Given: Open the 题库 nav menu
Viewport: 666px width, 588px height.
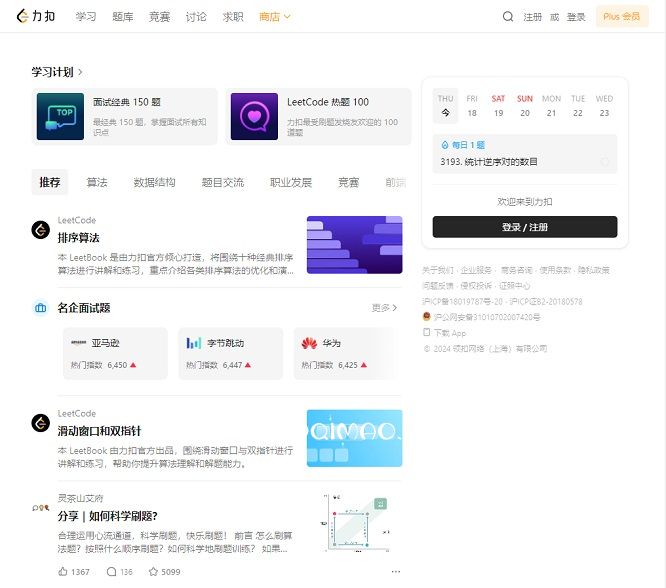Looking at the screenshot, I should 123,17.
